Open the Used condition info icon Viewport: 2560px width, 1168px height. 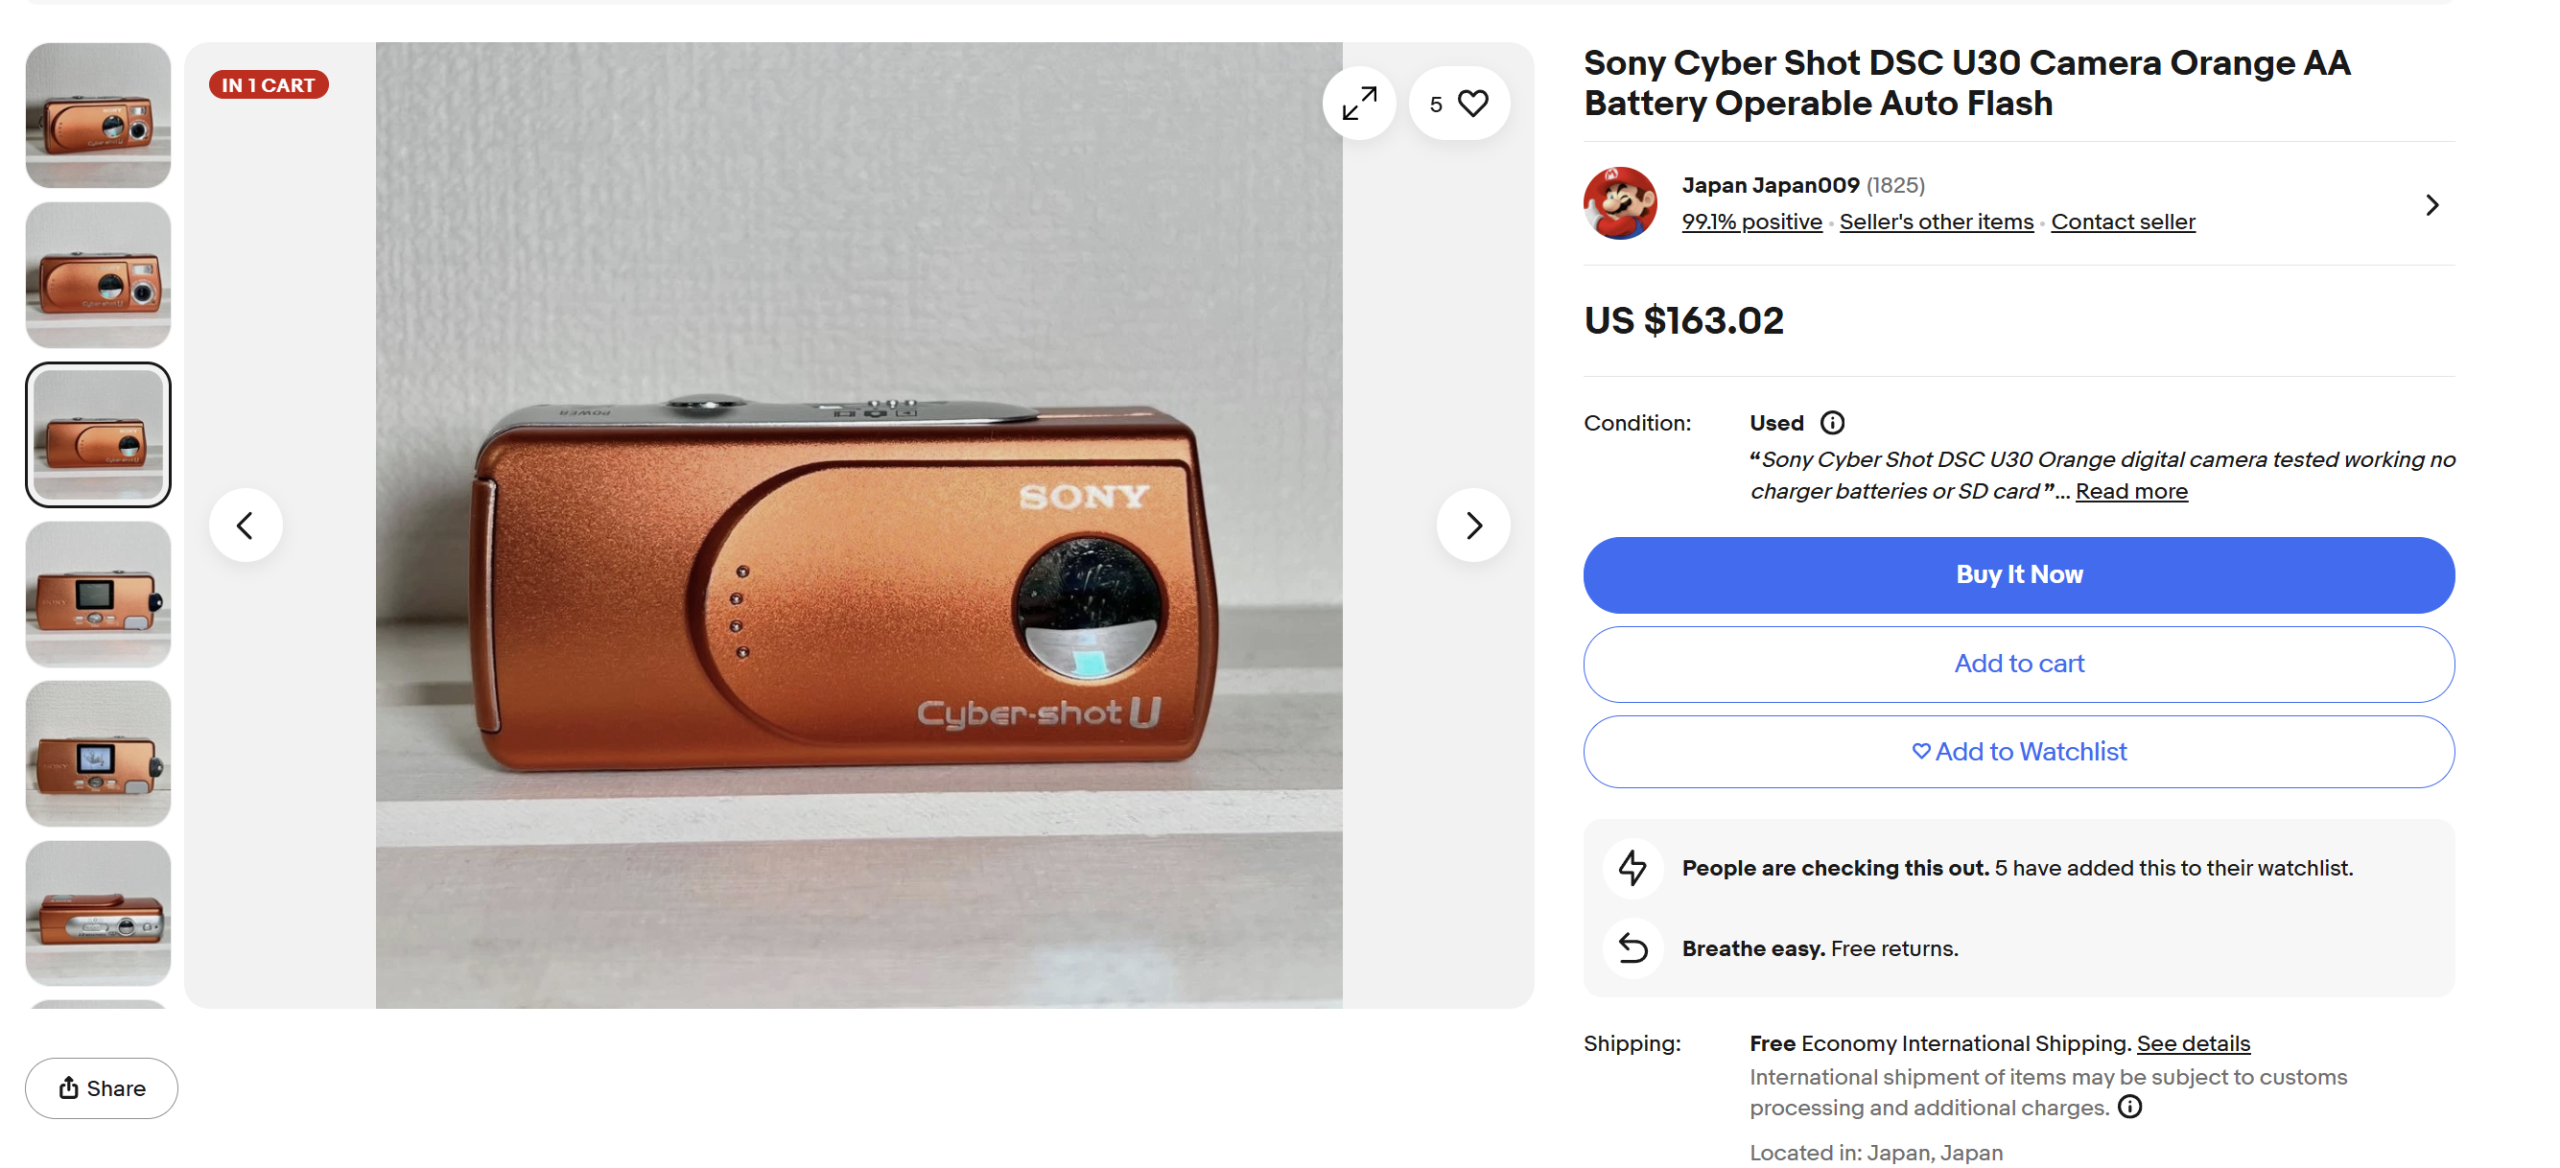click(x=1833, y=422)
